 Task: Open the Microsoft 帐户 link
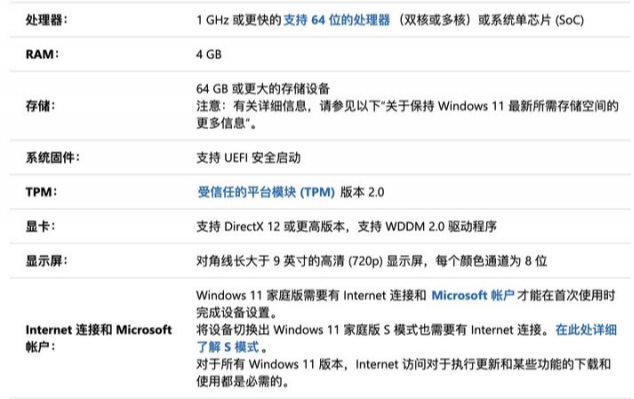point(473,296)
